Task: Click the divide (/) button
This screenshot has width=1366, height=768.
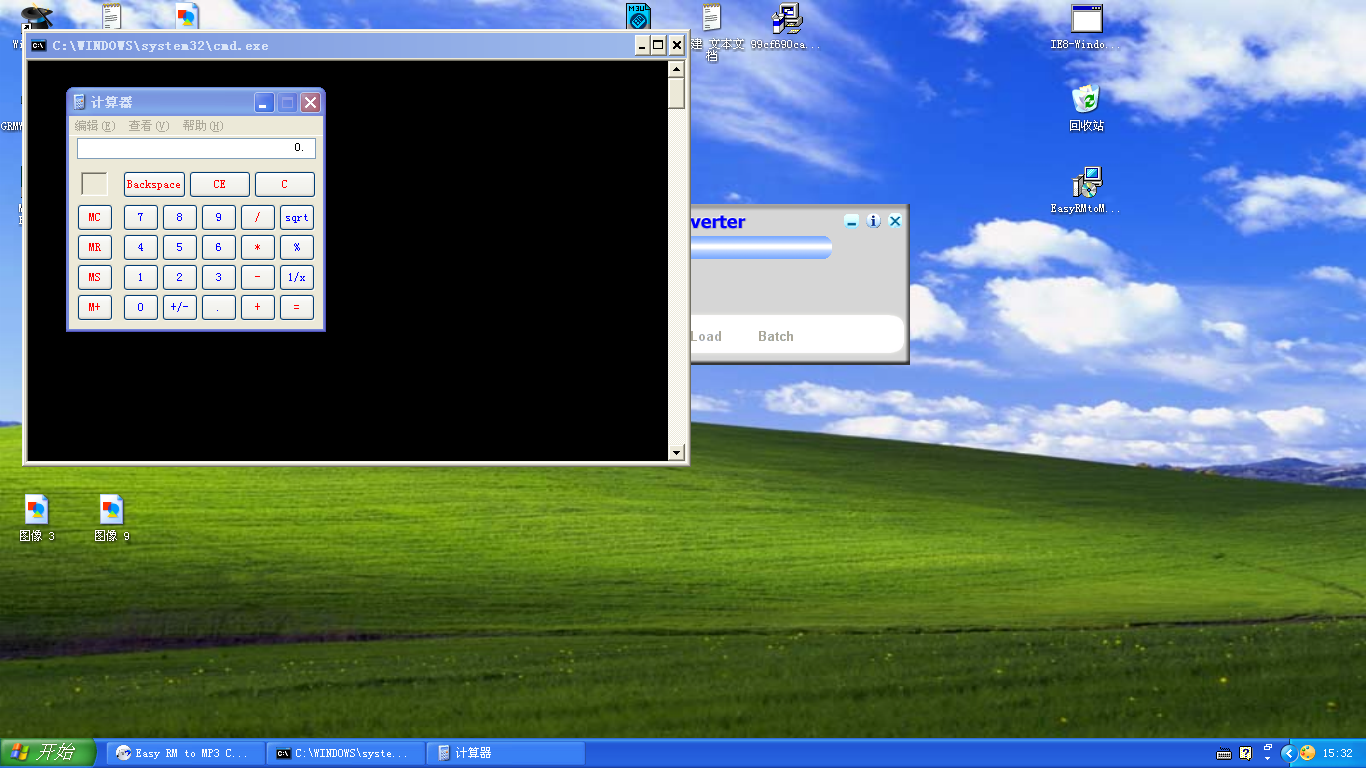Action: coord(258,217)
